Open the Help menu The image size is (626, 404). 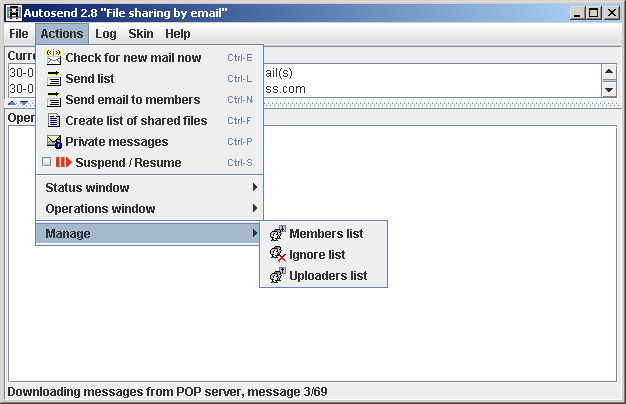[178, 34]
